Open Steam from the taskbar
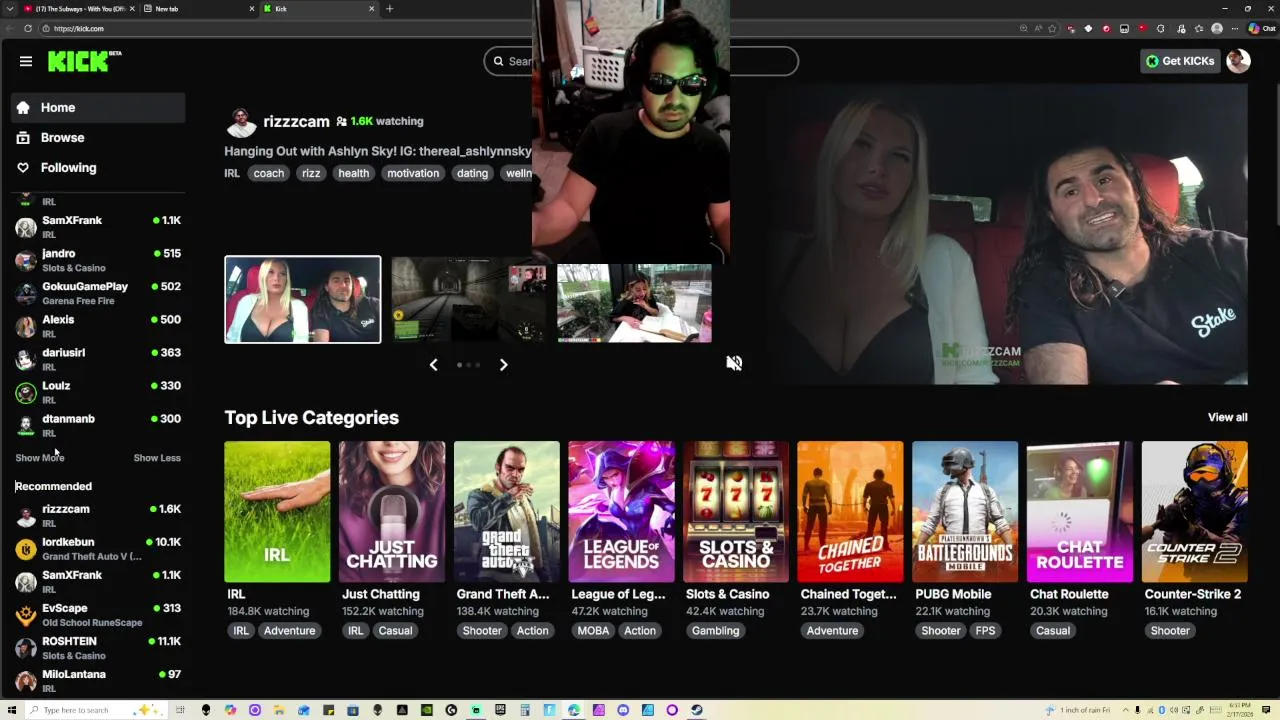This screenshot has width=1280, height=720. pos(696,710)
